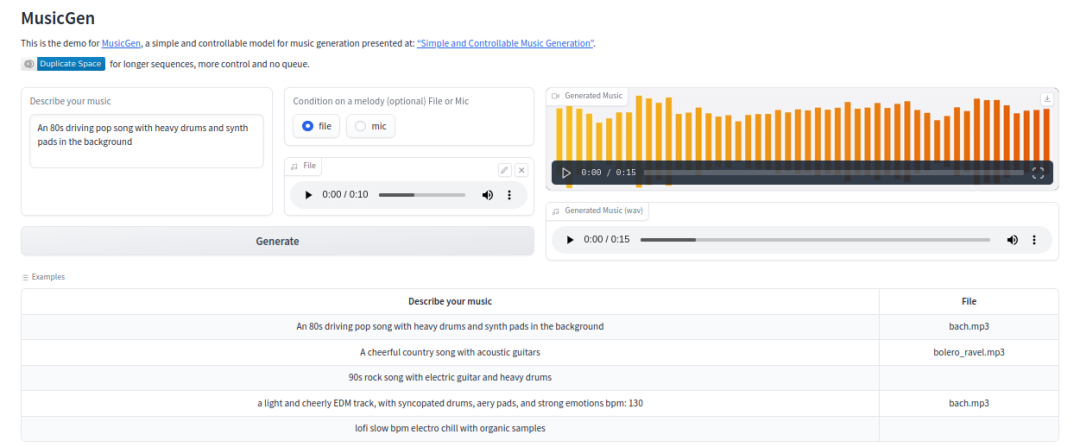
Task: Select the file radio option
Action: click(x=308, y=126)
